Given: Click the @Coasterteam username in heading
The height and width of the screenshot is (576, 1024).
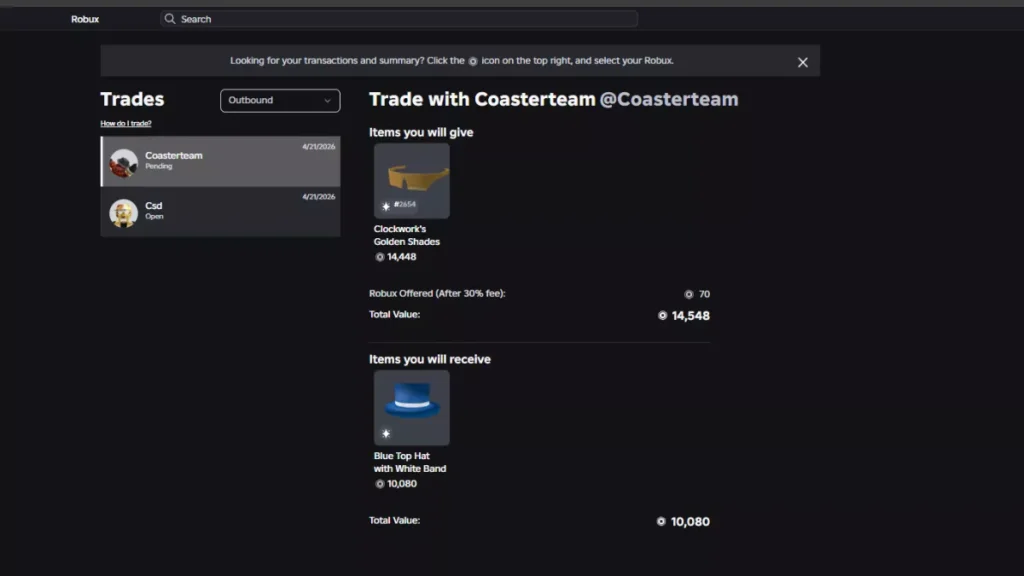Looking at the screenshot, I should tap(669, 99).
